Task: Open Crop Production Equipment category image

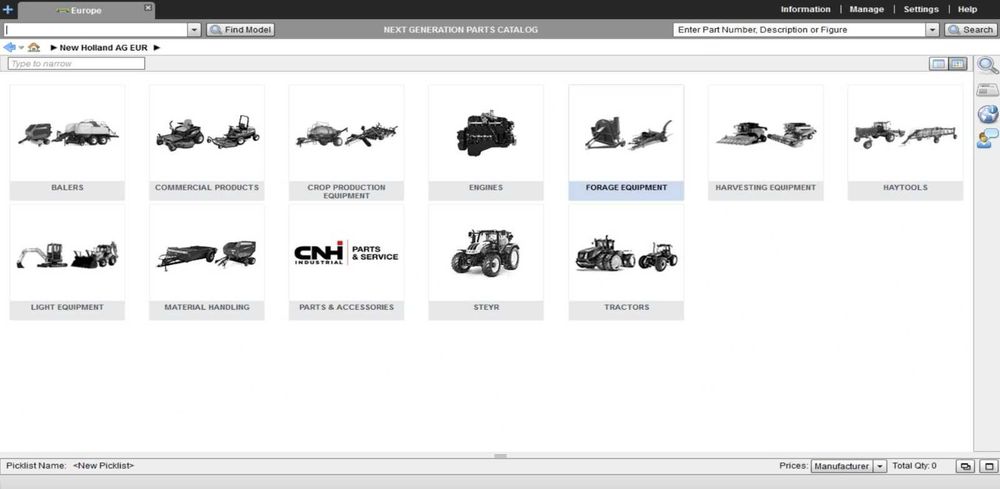Action: [346, 133]
